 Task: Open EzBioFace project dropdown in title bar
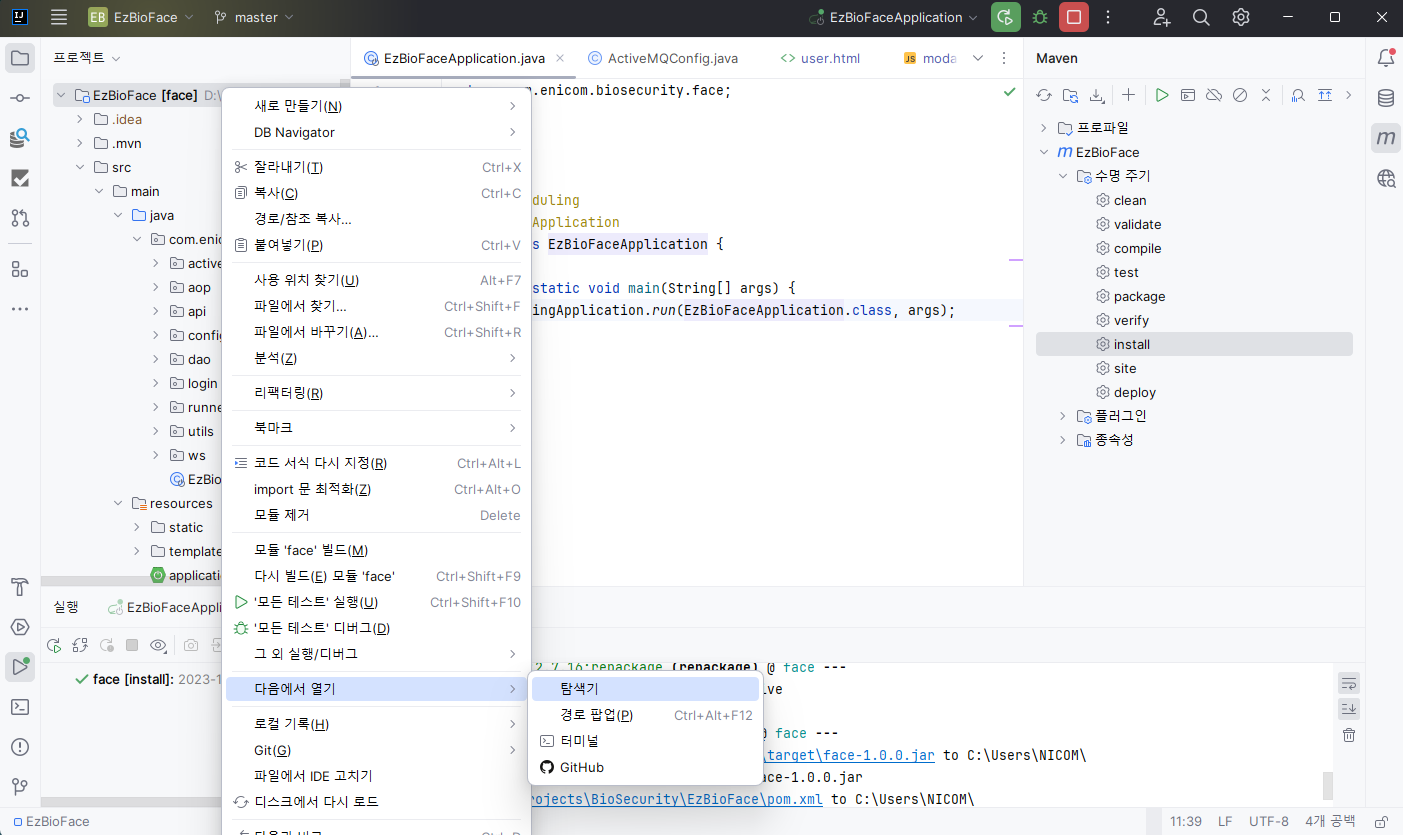(x=139, y=17)
